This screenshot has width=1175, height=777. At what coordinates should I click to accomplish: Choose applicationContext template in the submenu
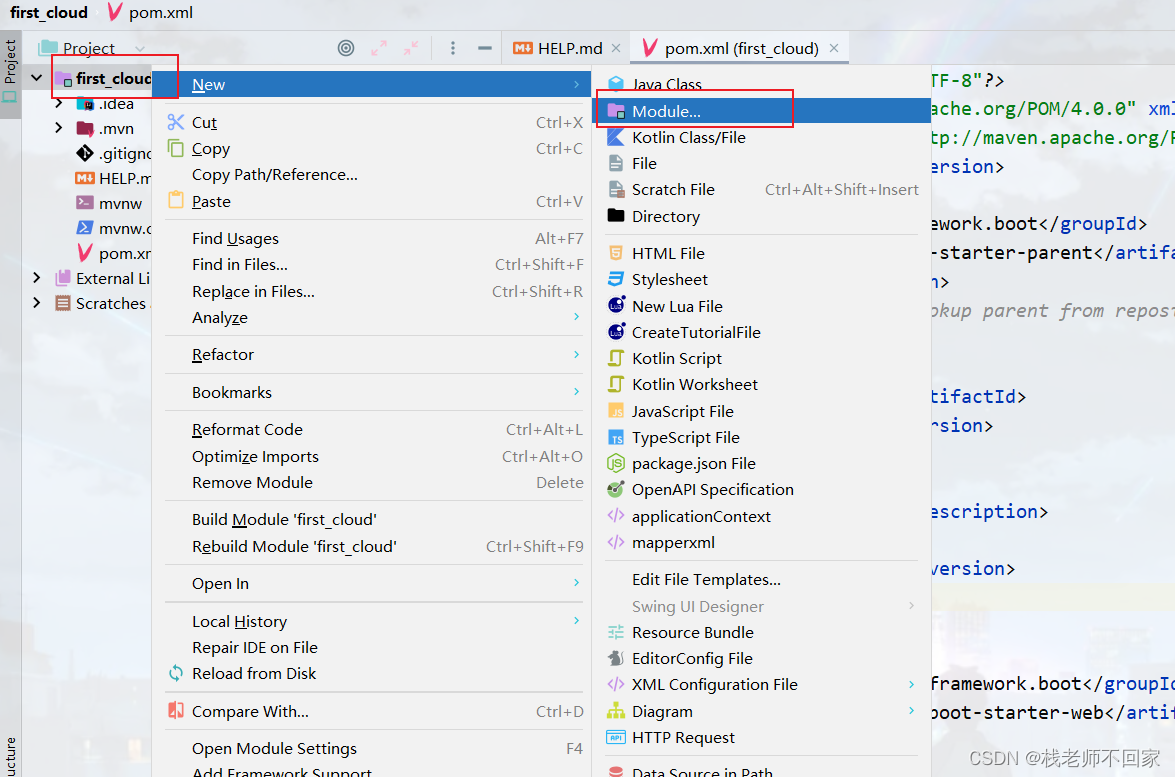(762, 516)
